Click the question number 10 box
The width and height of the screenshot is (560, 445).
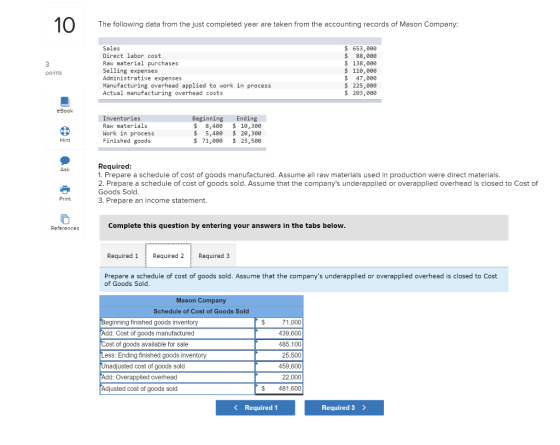tap(65, 25)
